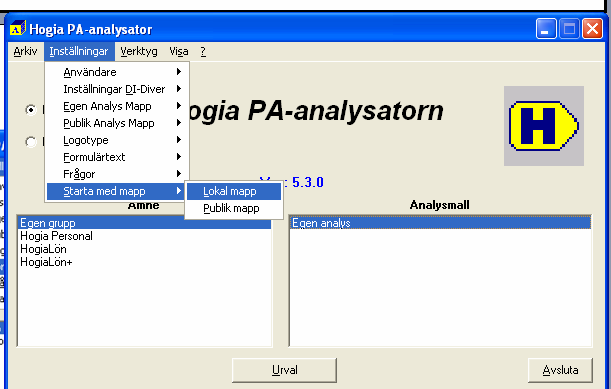Open the Arkiv menu
This screenshot has width=611, height=389.
(x=25, y=51)
